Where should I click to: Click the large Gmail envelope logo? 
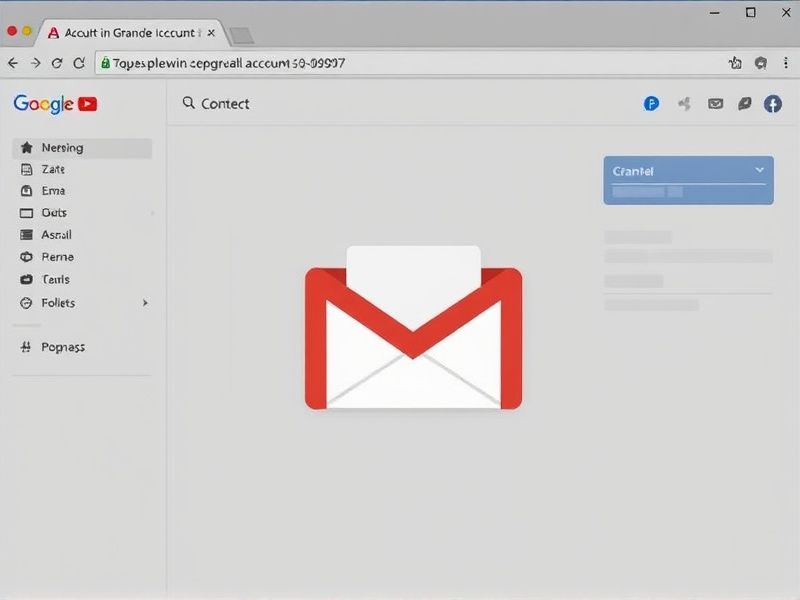coord(413,328)
